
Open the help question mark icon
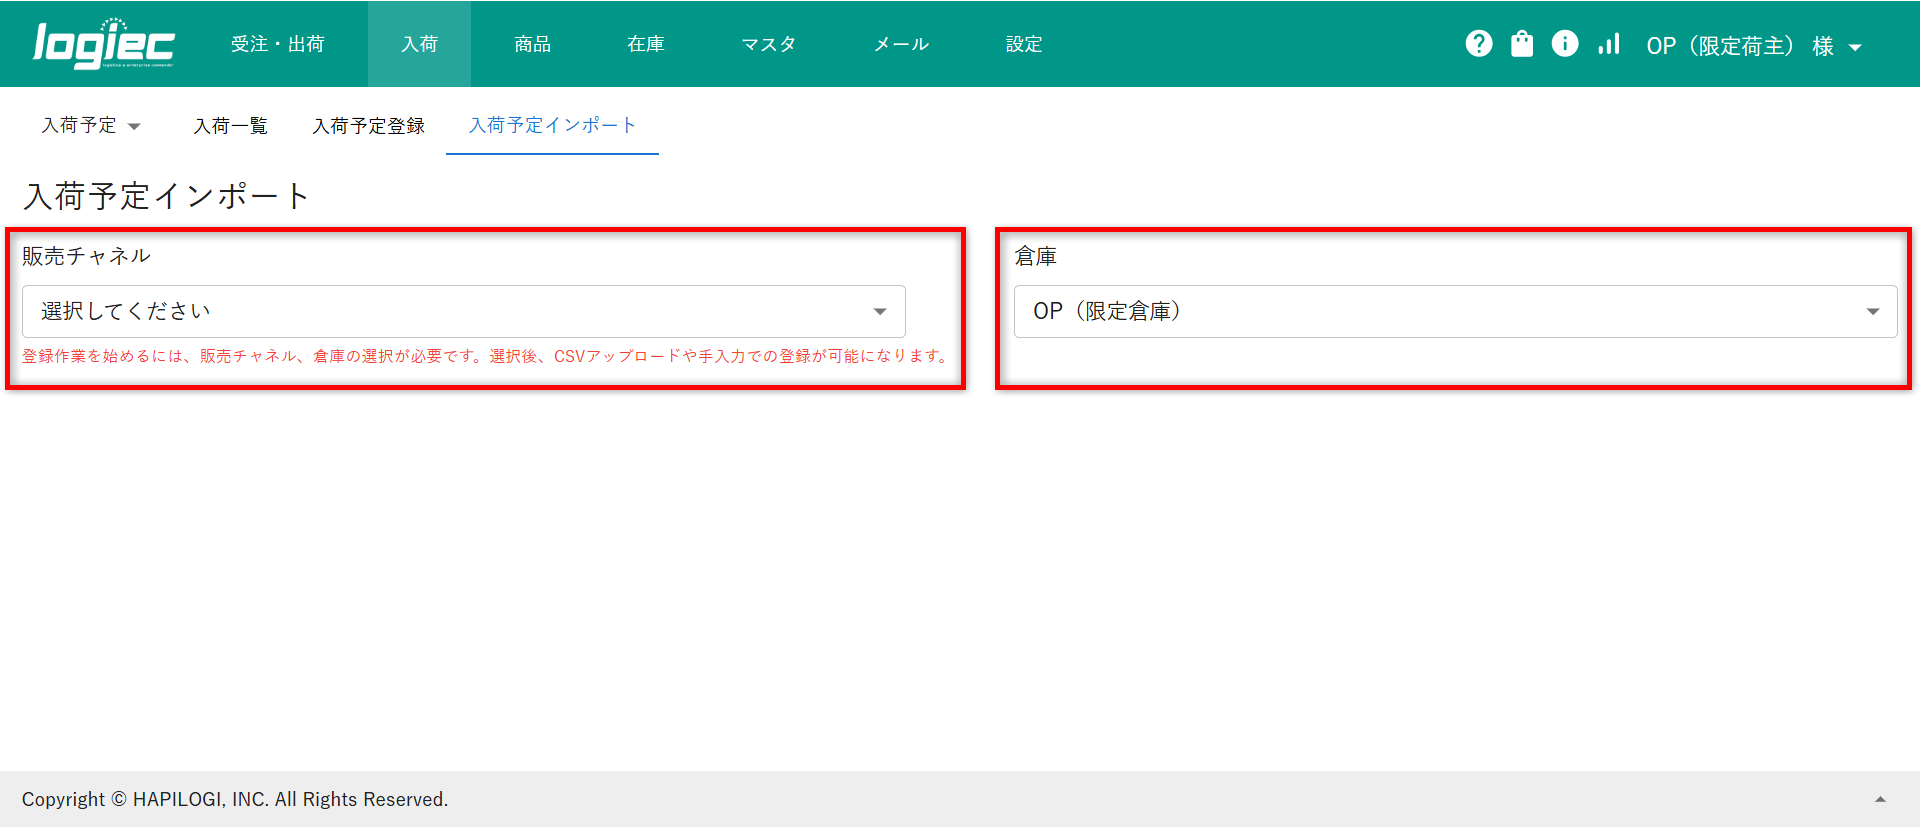tap(1478, 44)
